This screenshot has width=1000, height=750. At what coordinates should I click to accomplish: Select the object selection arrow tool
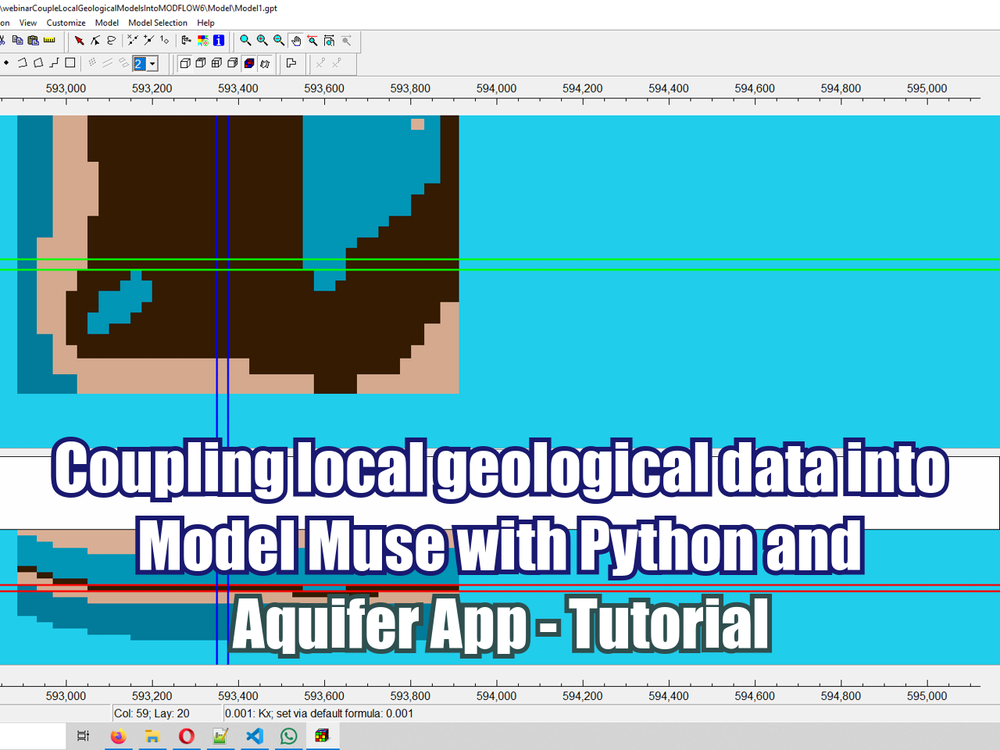[78, 40]
